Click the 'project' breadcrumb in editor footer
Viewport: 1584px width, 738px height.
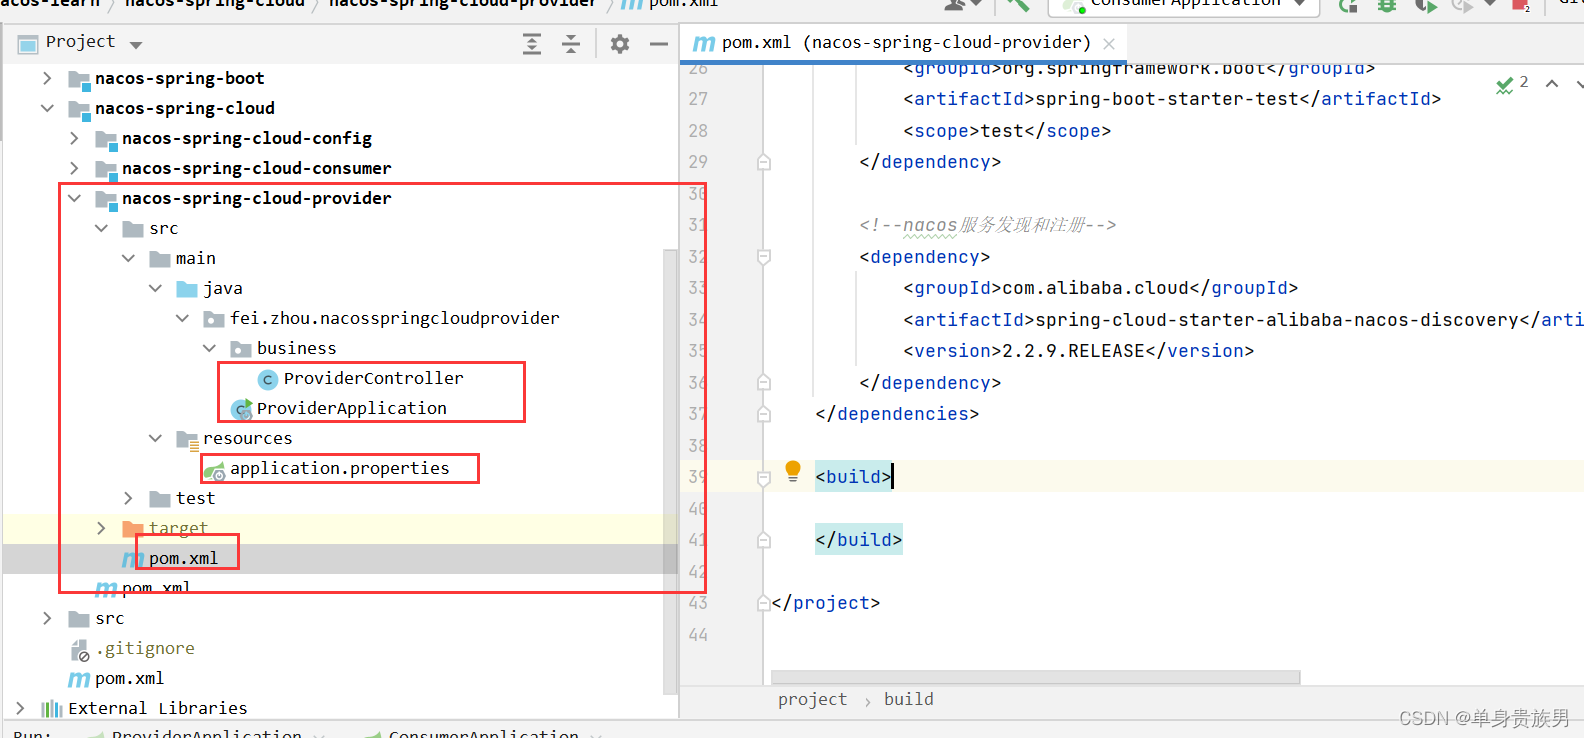[812, 699]
